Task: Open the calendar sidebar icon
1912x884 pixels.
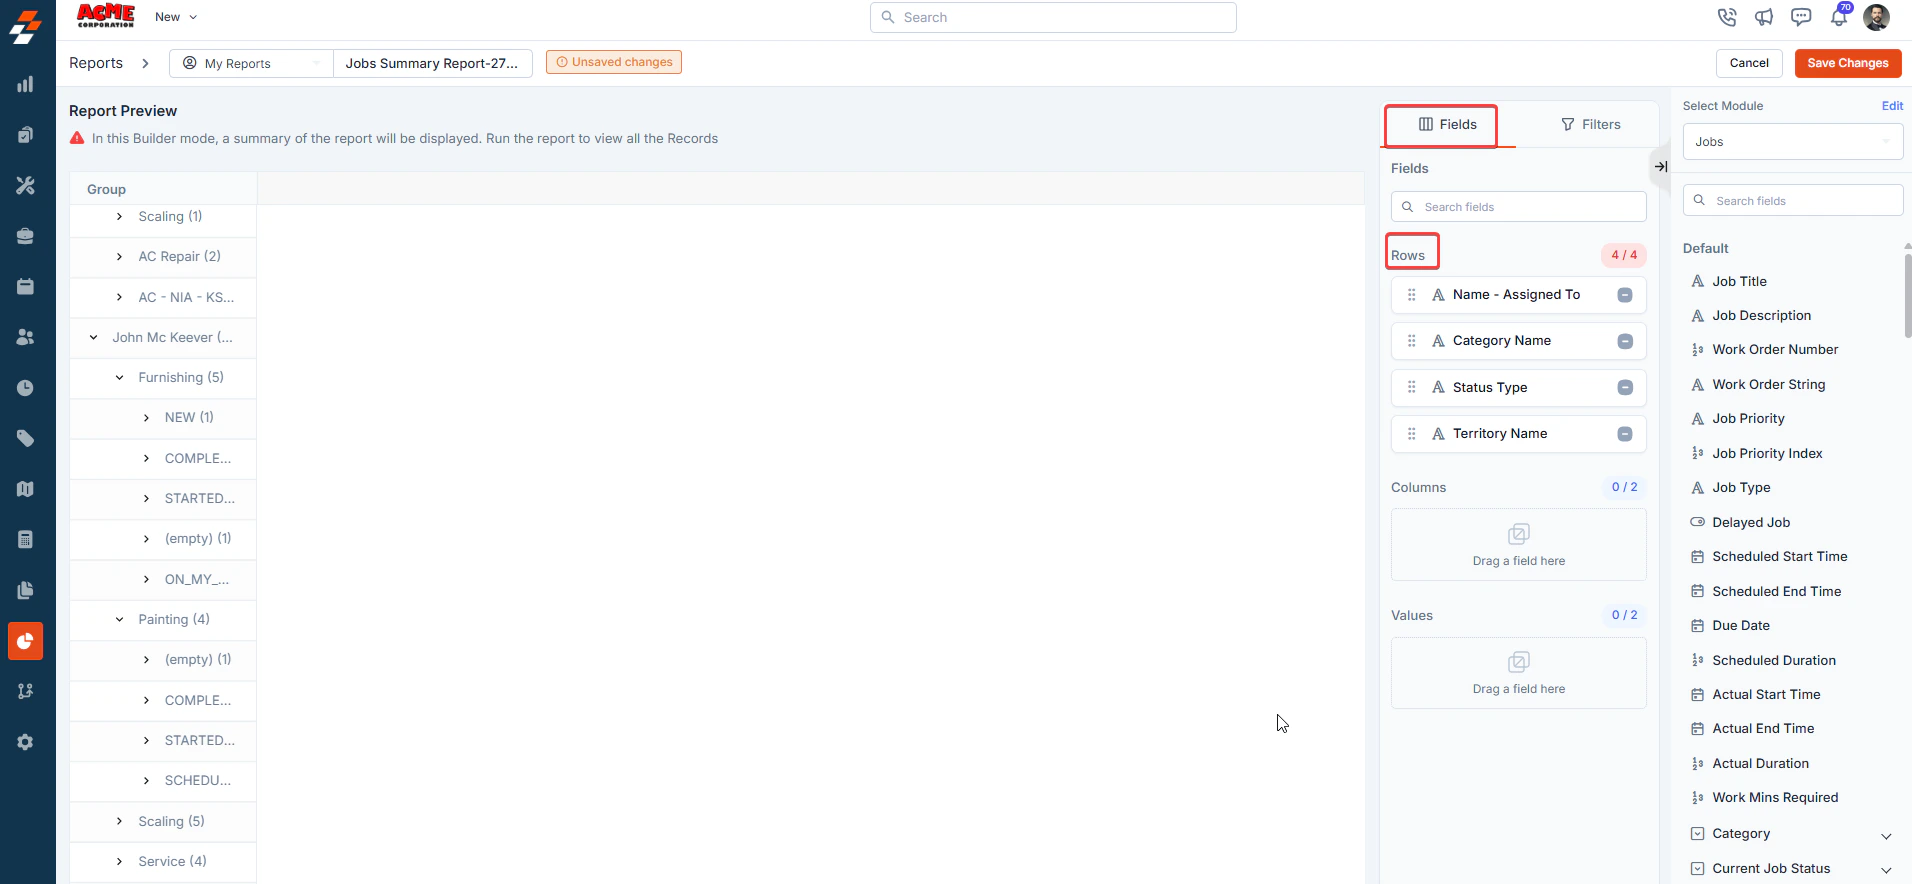Action: pos(25,286)
